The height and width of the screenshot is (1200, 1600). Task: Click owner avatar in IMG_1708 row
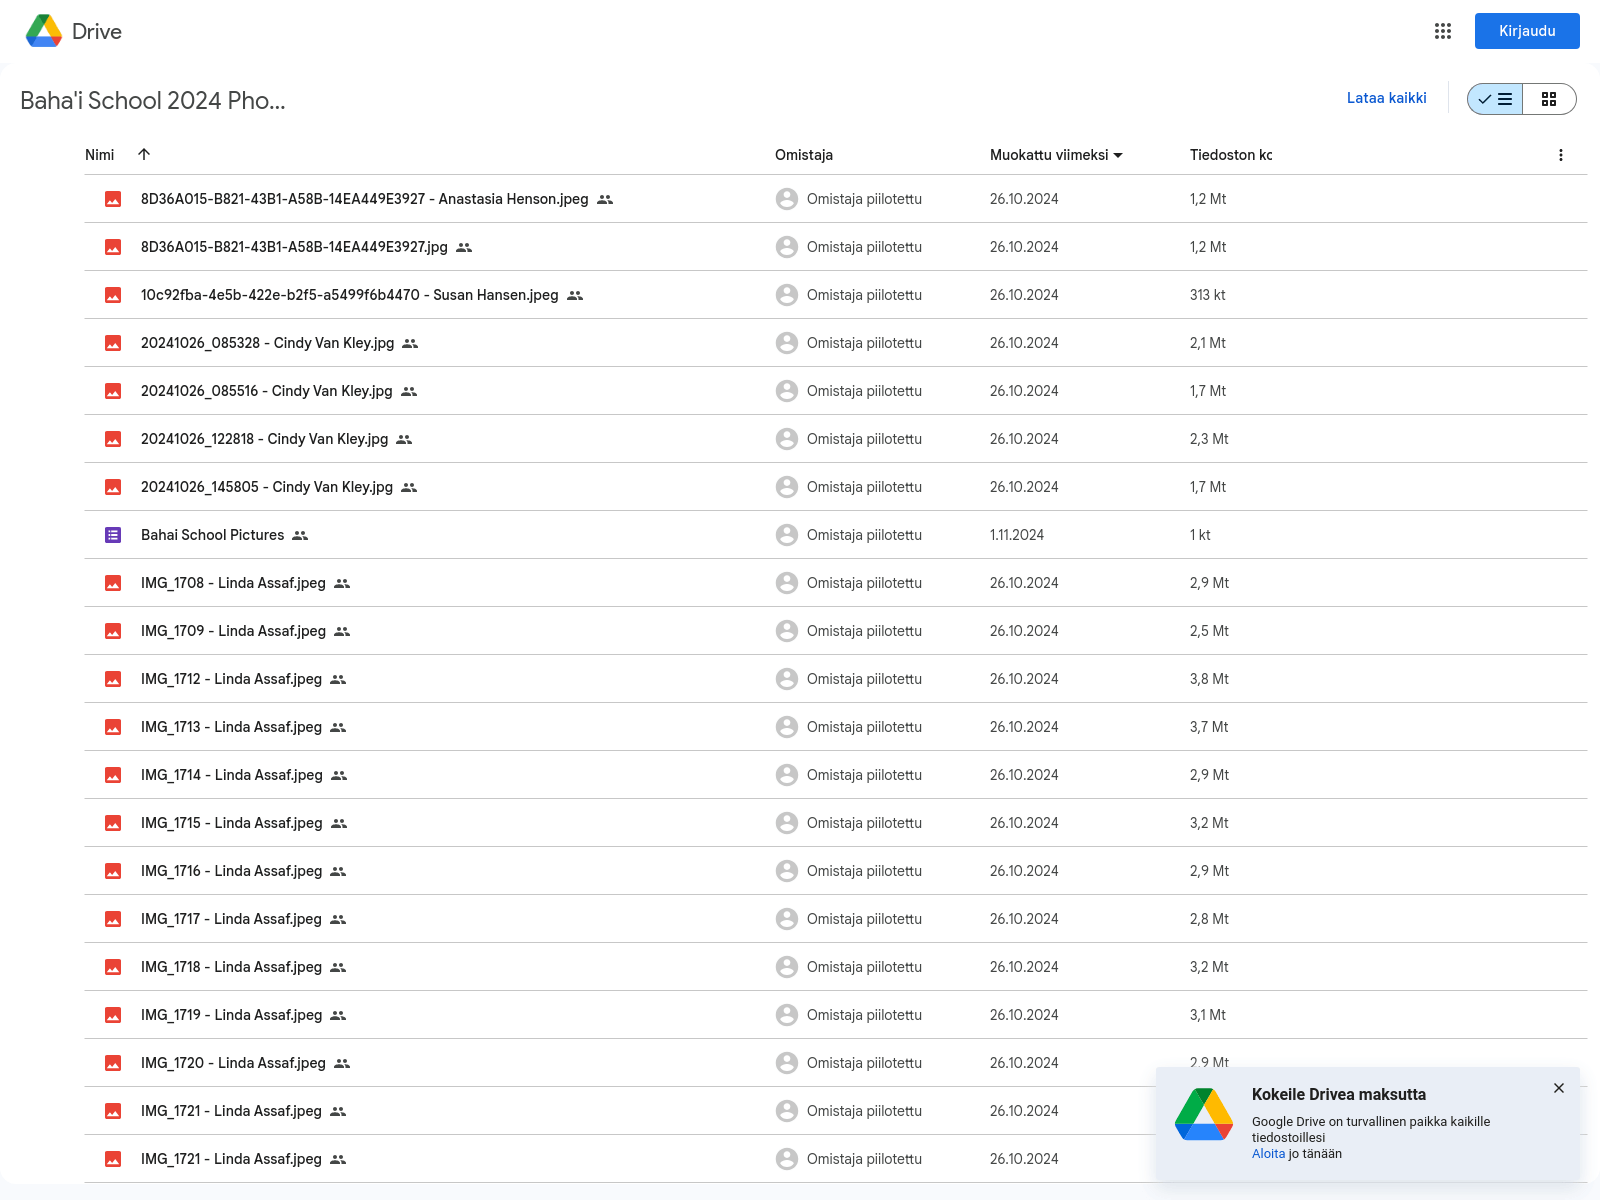click(787, 583)
